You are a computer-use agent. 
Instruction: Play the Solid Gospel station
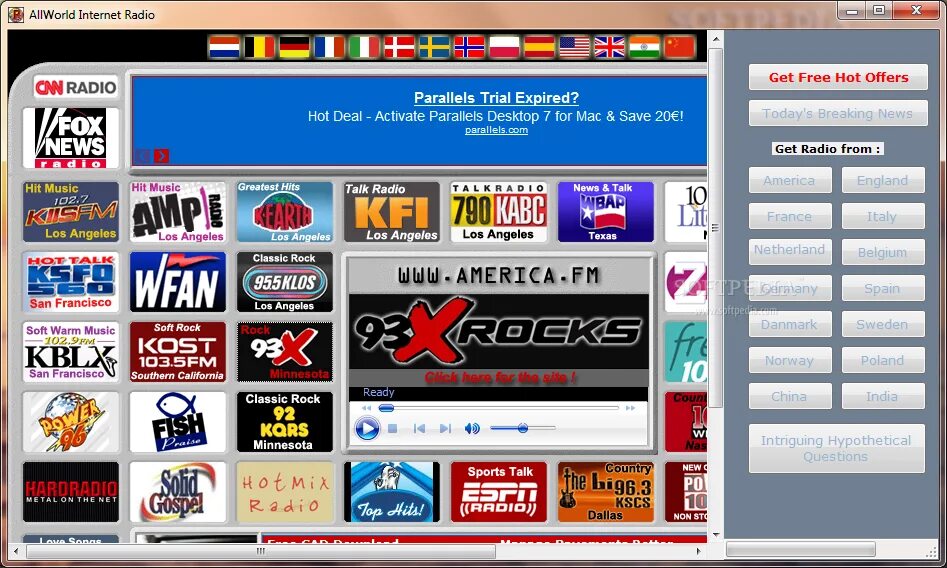(x=178, y=492)
